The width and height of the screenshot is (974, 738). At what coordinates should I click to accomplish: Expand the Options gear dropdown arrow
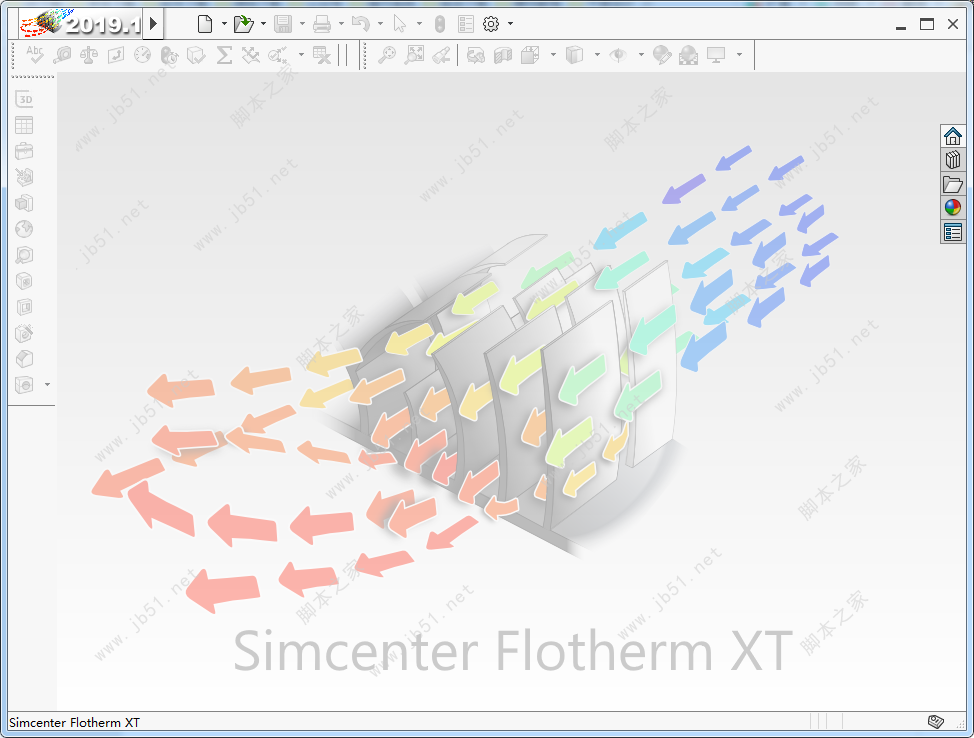[511, 24]
